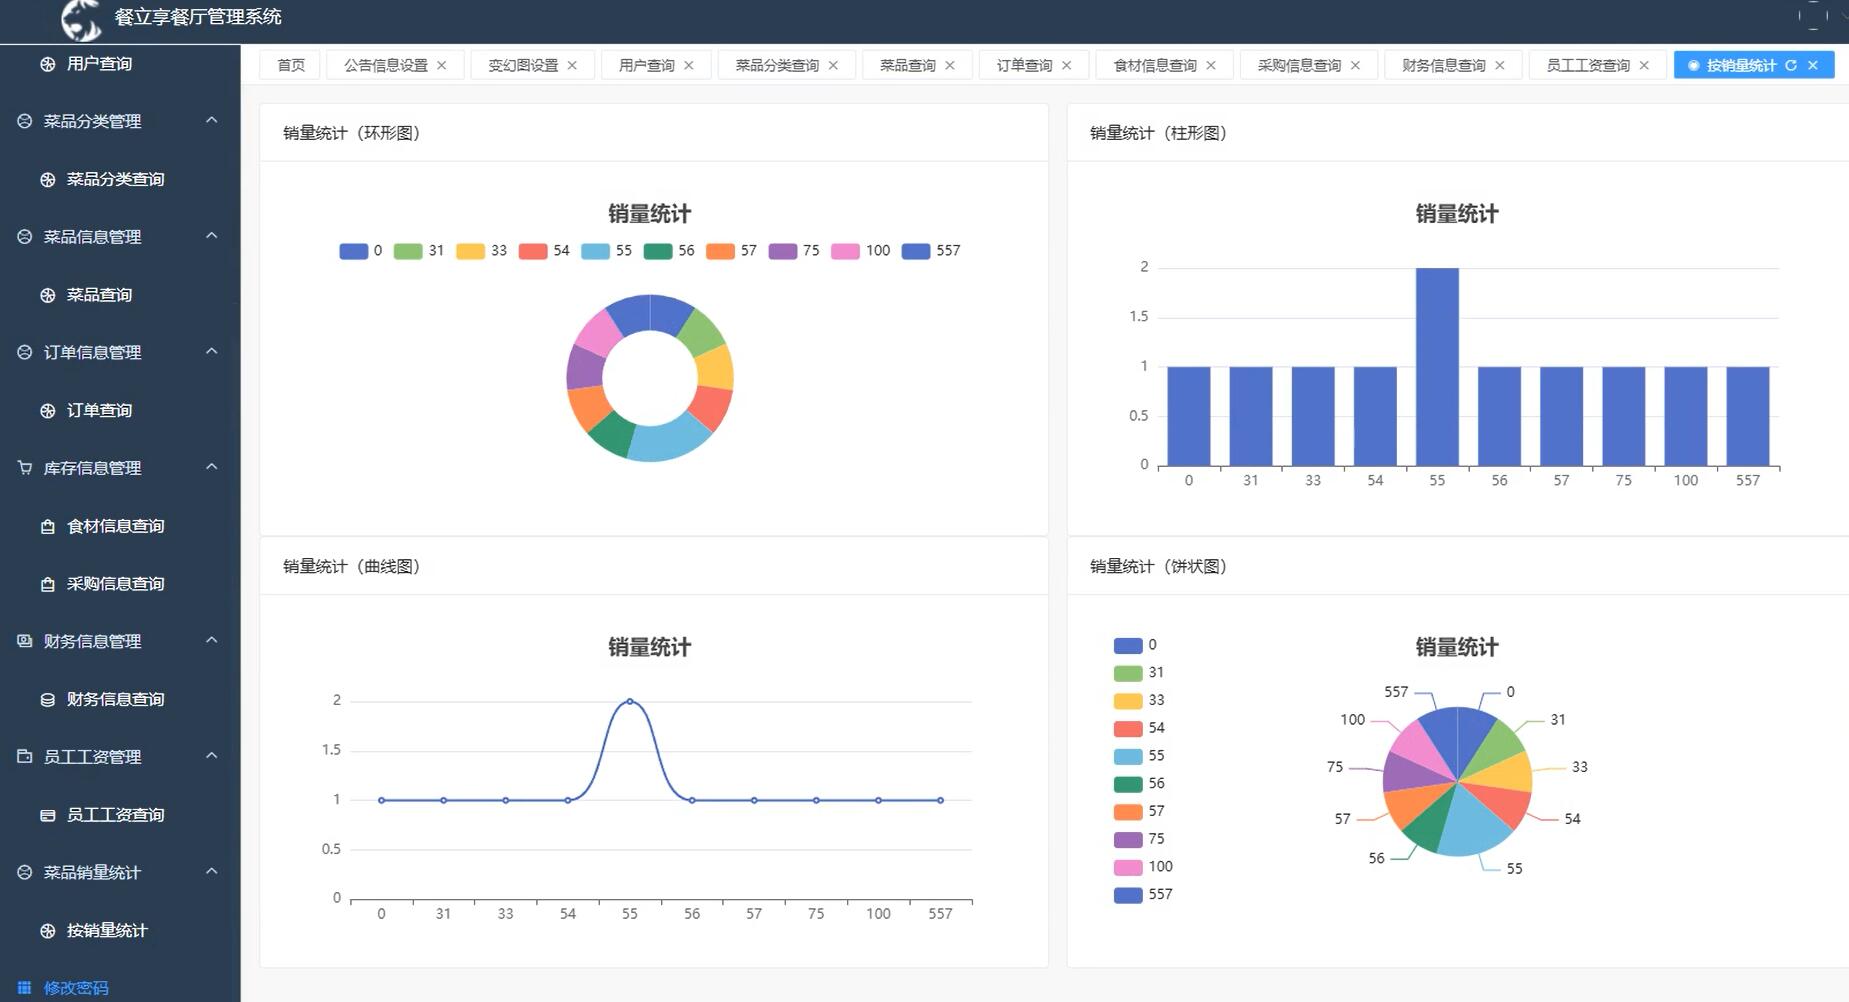
Task: Open 菜品查询 via its sidebar icon
Action: (x=46, y=294)
